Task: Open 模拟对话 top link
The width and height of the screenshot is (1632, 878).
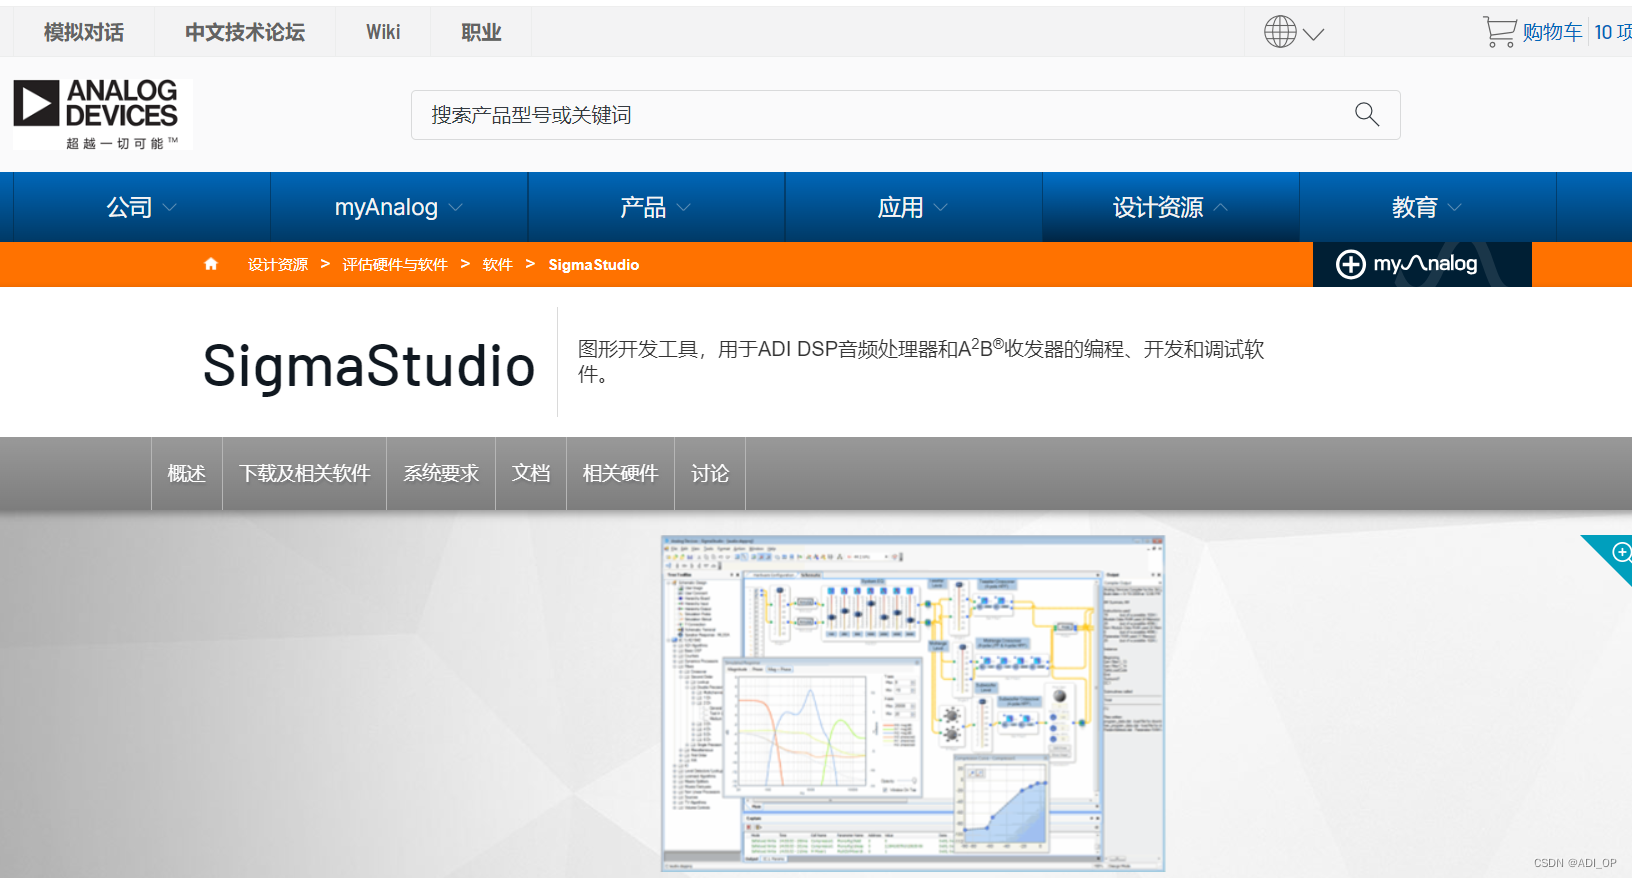Action: [84, 32]
